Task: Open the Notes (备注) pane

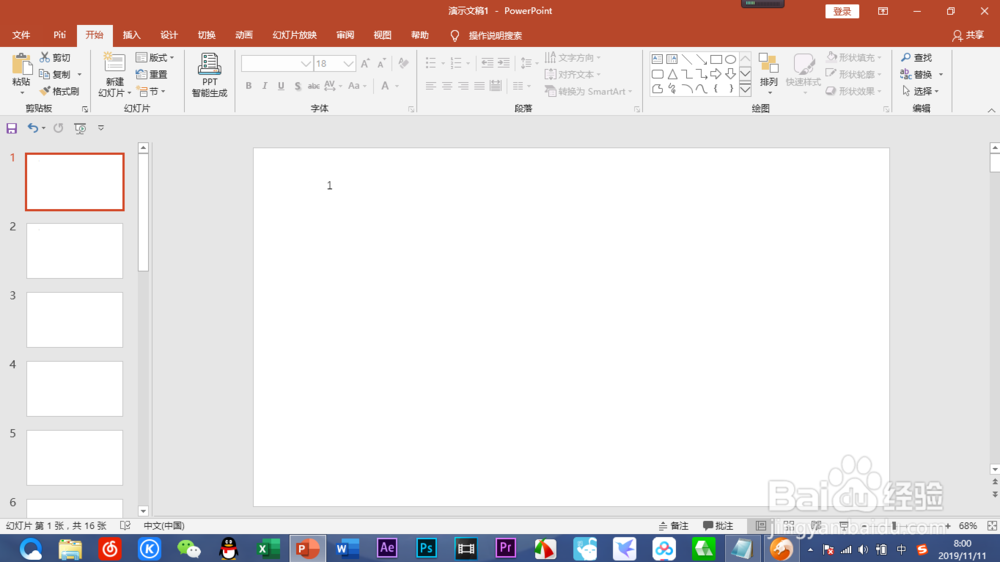Action: [673, 526]
